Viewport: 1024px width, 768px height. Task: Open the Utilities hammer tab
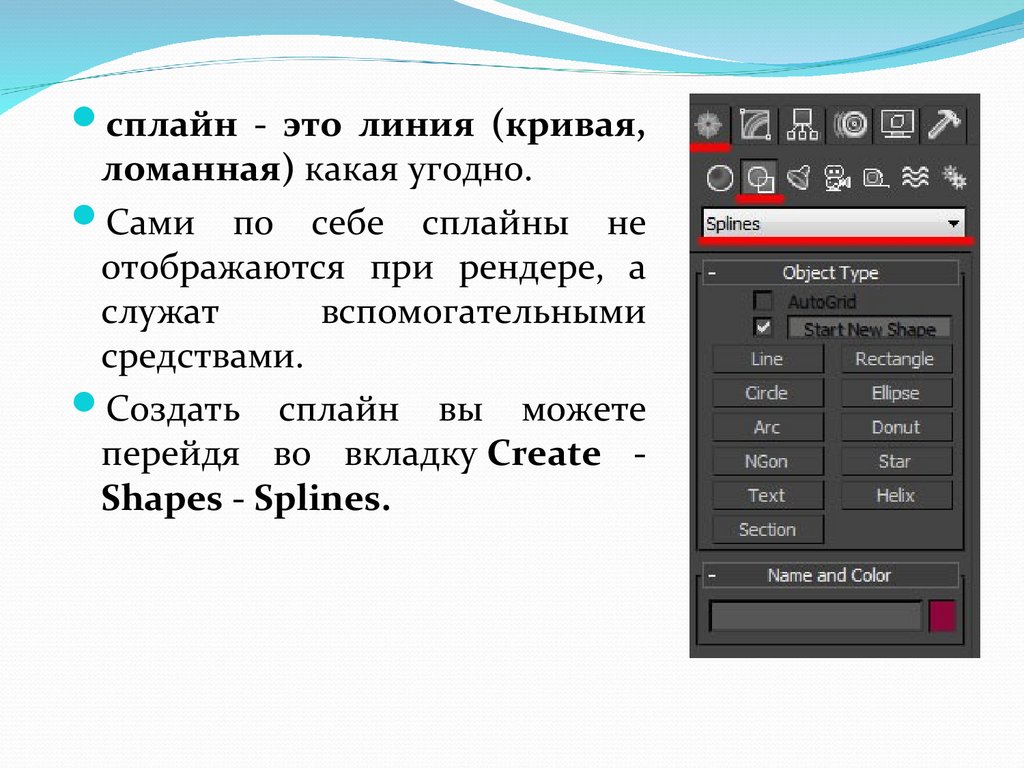[943, 124]
